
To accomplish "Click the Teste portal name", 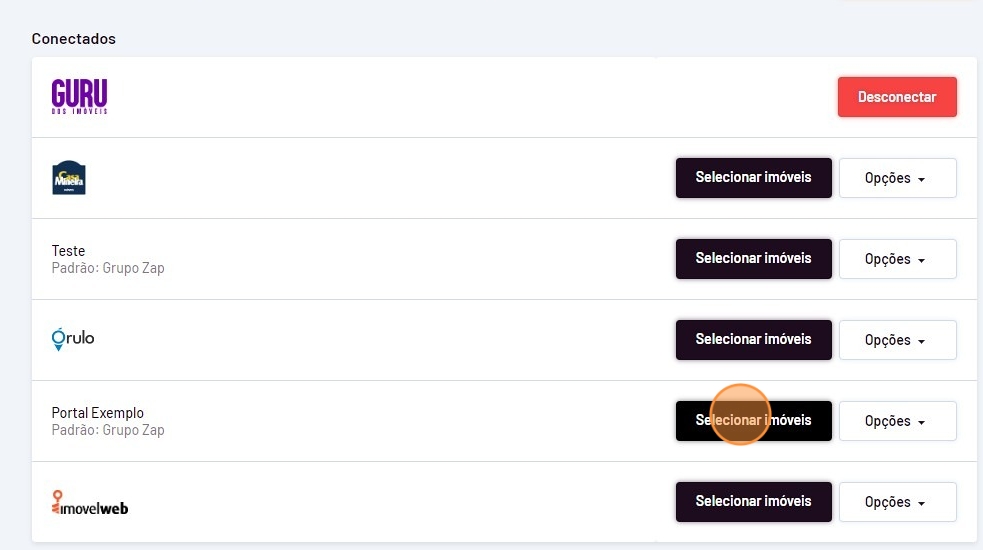I will tap(69, 251).
